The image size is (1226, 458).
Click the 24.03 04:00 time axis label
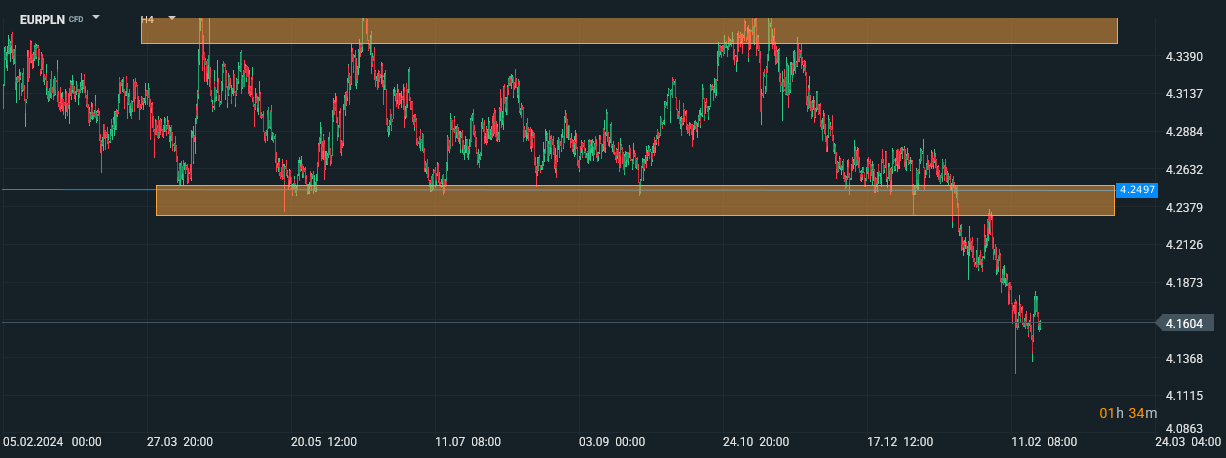(x=1188, y=441)
